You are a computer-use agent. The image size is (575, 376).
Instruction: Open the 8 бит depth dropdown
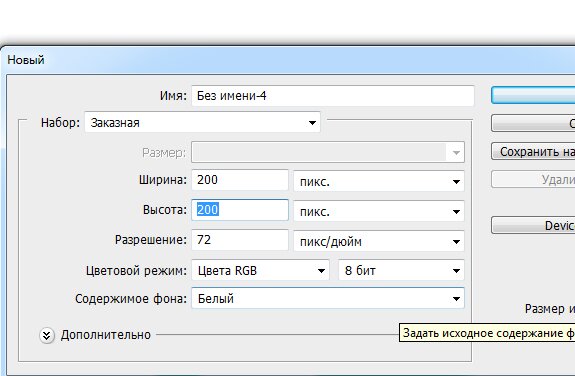[401, 271]
